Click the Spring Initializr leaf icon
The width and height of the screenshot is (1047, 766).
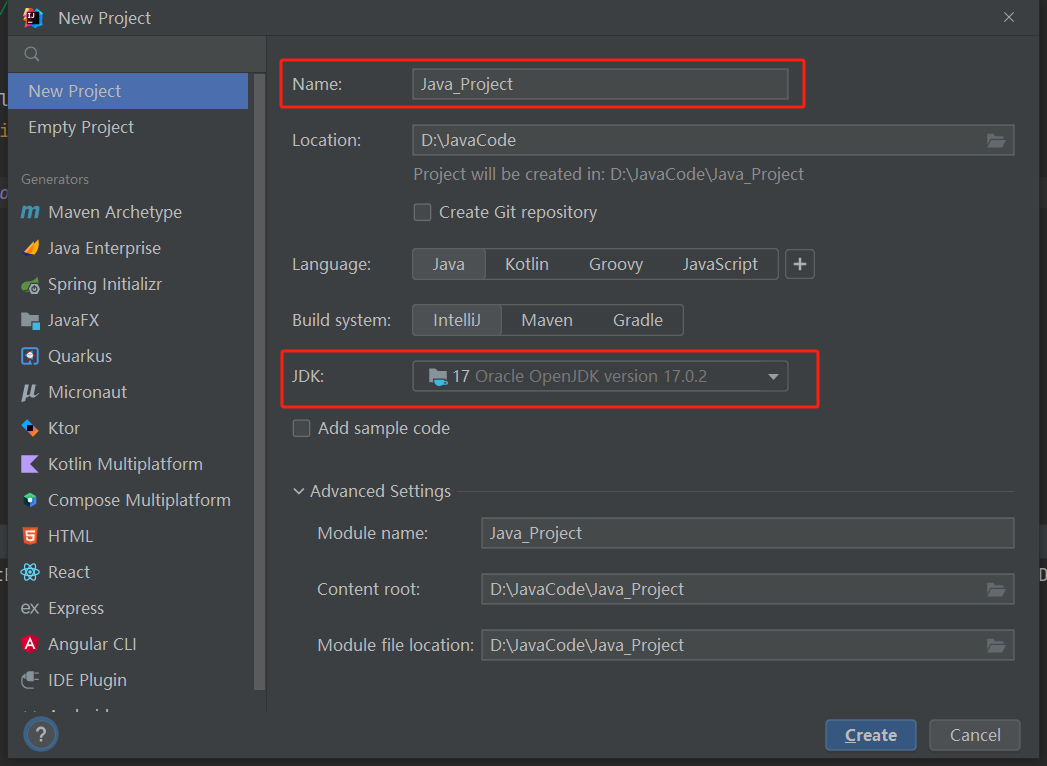click(x=30, y=285)
